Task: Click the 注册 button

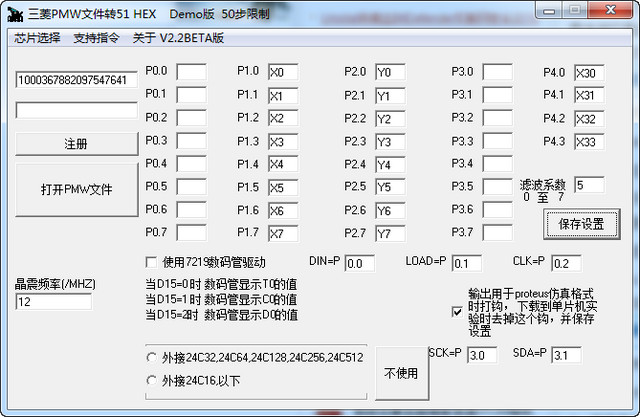Action: tap(76, 144)
